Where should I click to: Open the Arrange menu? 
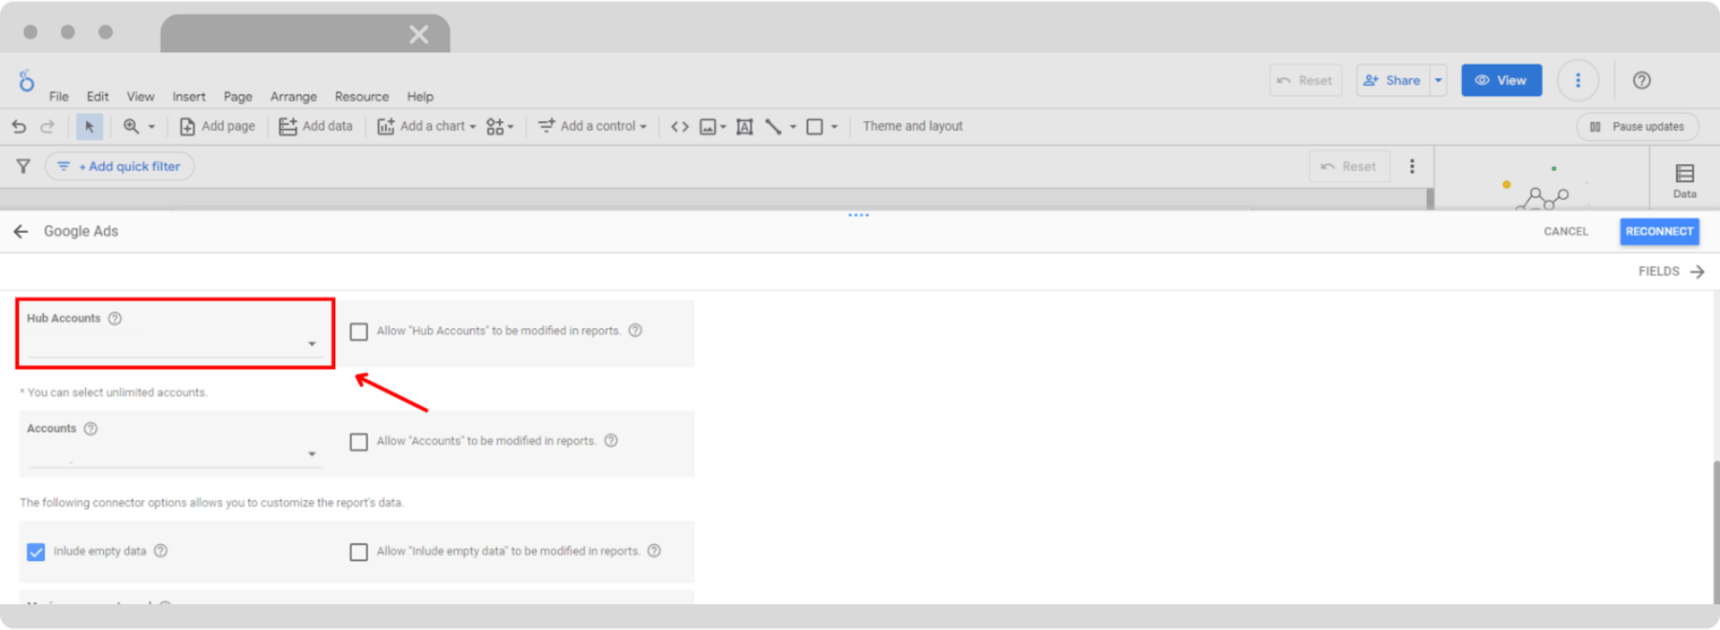(x=293, y=97)
